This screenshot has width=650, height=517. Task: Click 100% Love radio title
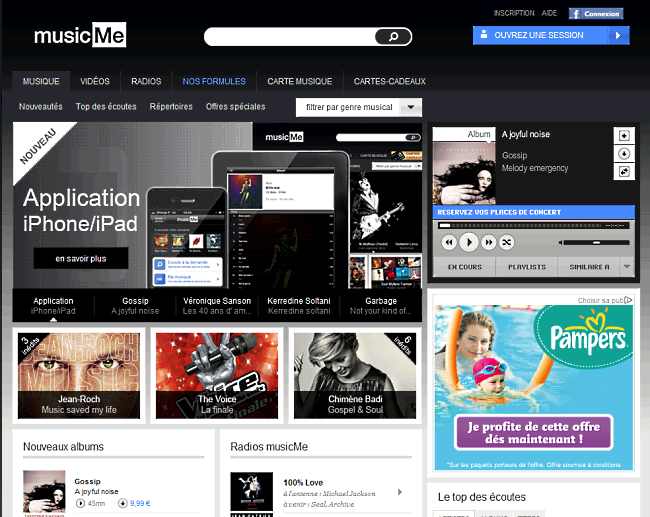tap(303, 483)
